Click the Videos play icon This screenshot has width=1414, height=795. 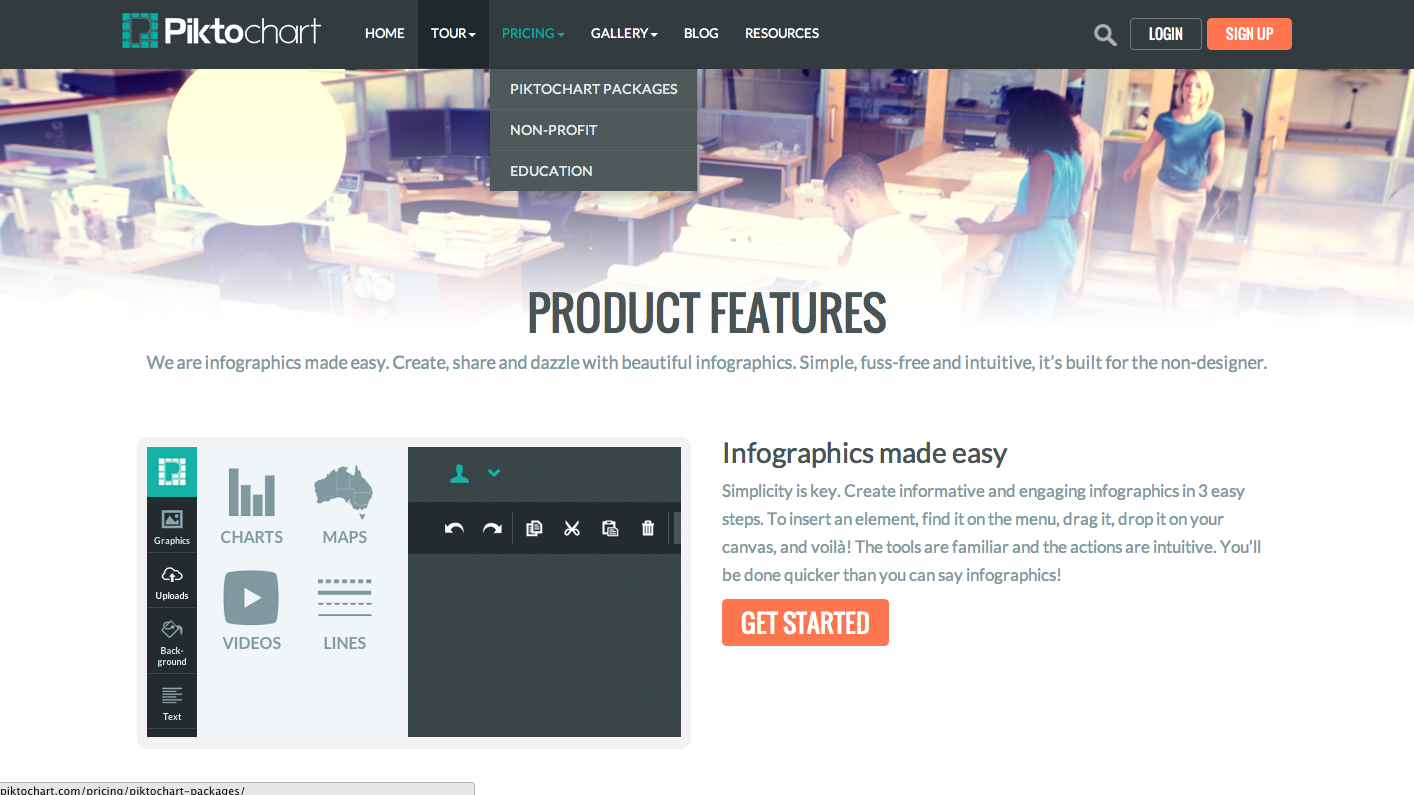251,597
